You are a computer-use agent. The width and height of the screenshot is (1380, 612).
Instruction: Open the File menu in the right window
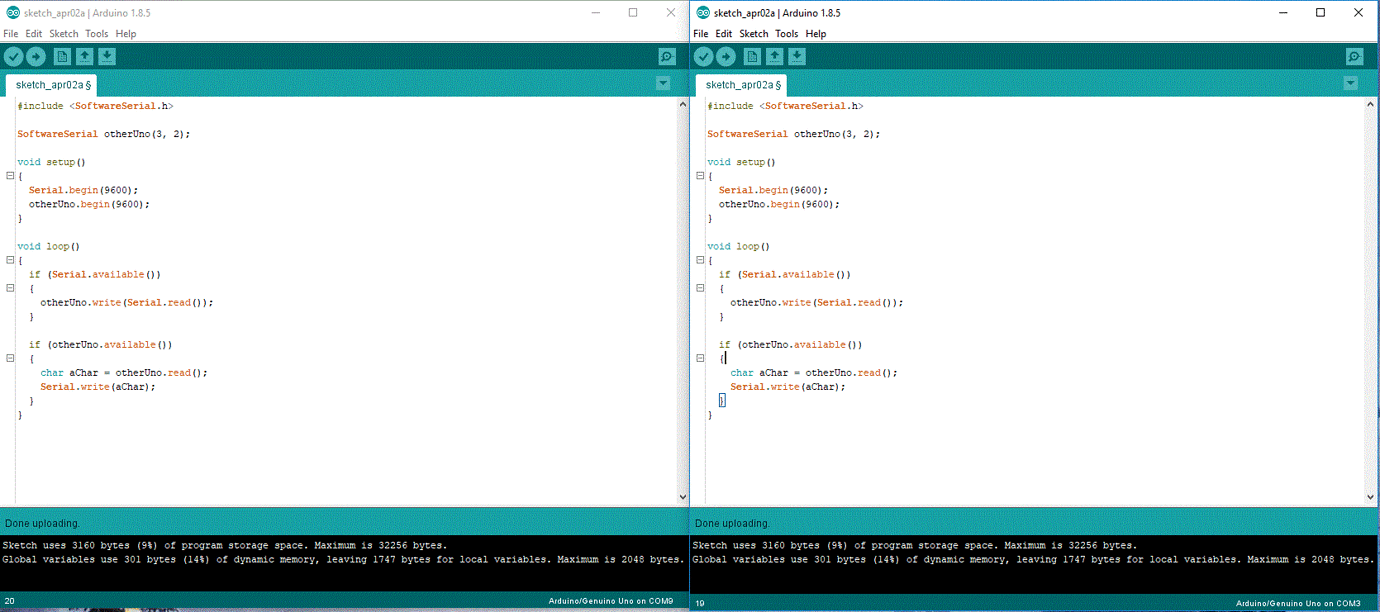pyautogui.click(x=700, y=33)
